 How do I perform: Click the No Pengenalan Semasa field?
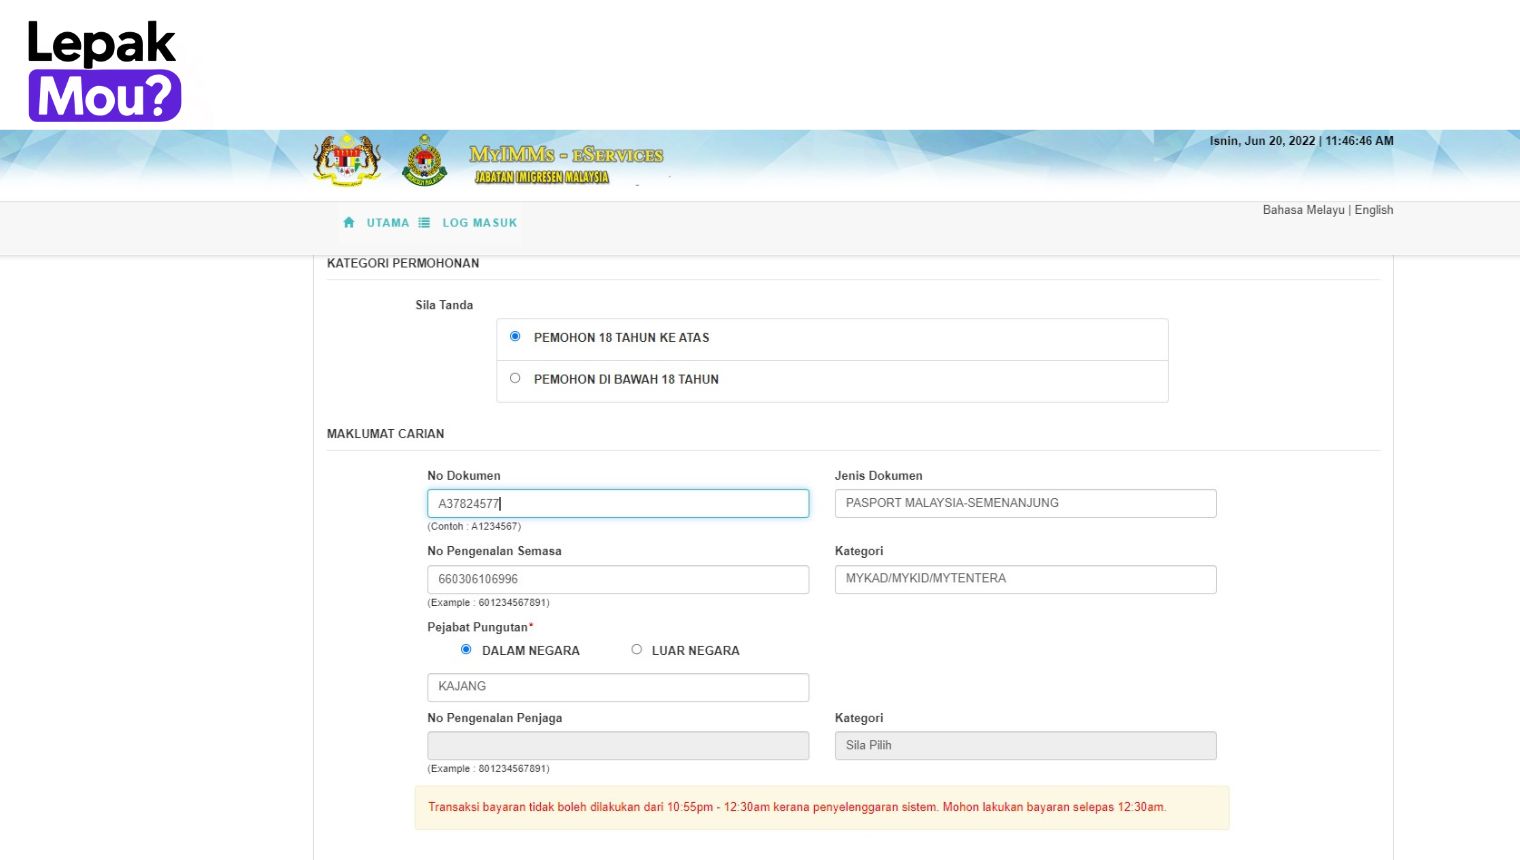(x=618, y=579)
